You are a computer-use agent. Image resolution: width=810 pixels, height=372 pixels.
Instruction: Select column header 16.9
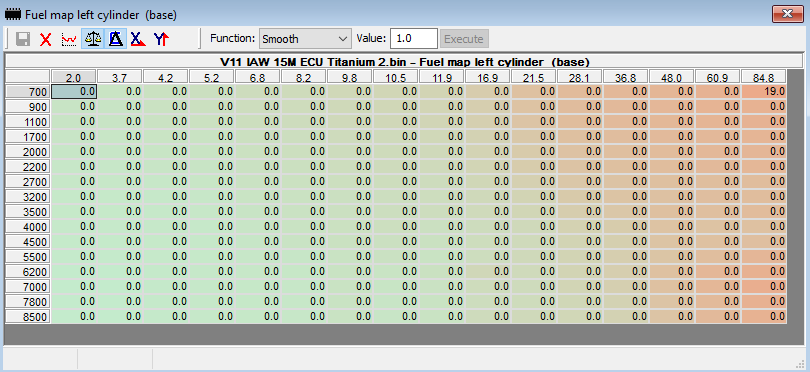(x=487, y=77)
